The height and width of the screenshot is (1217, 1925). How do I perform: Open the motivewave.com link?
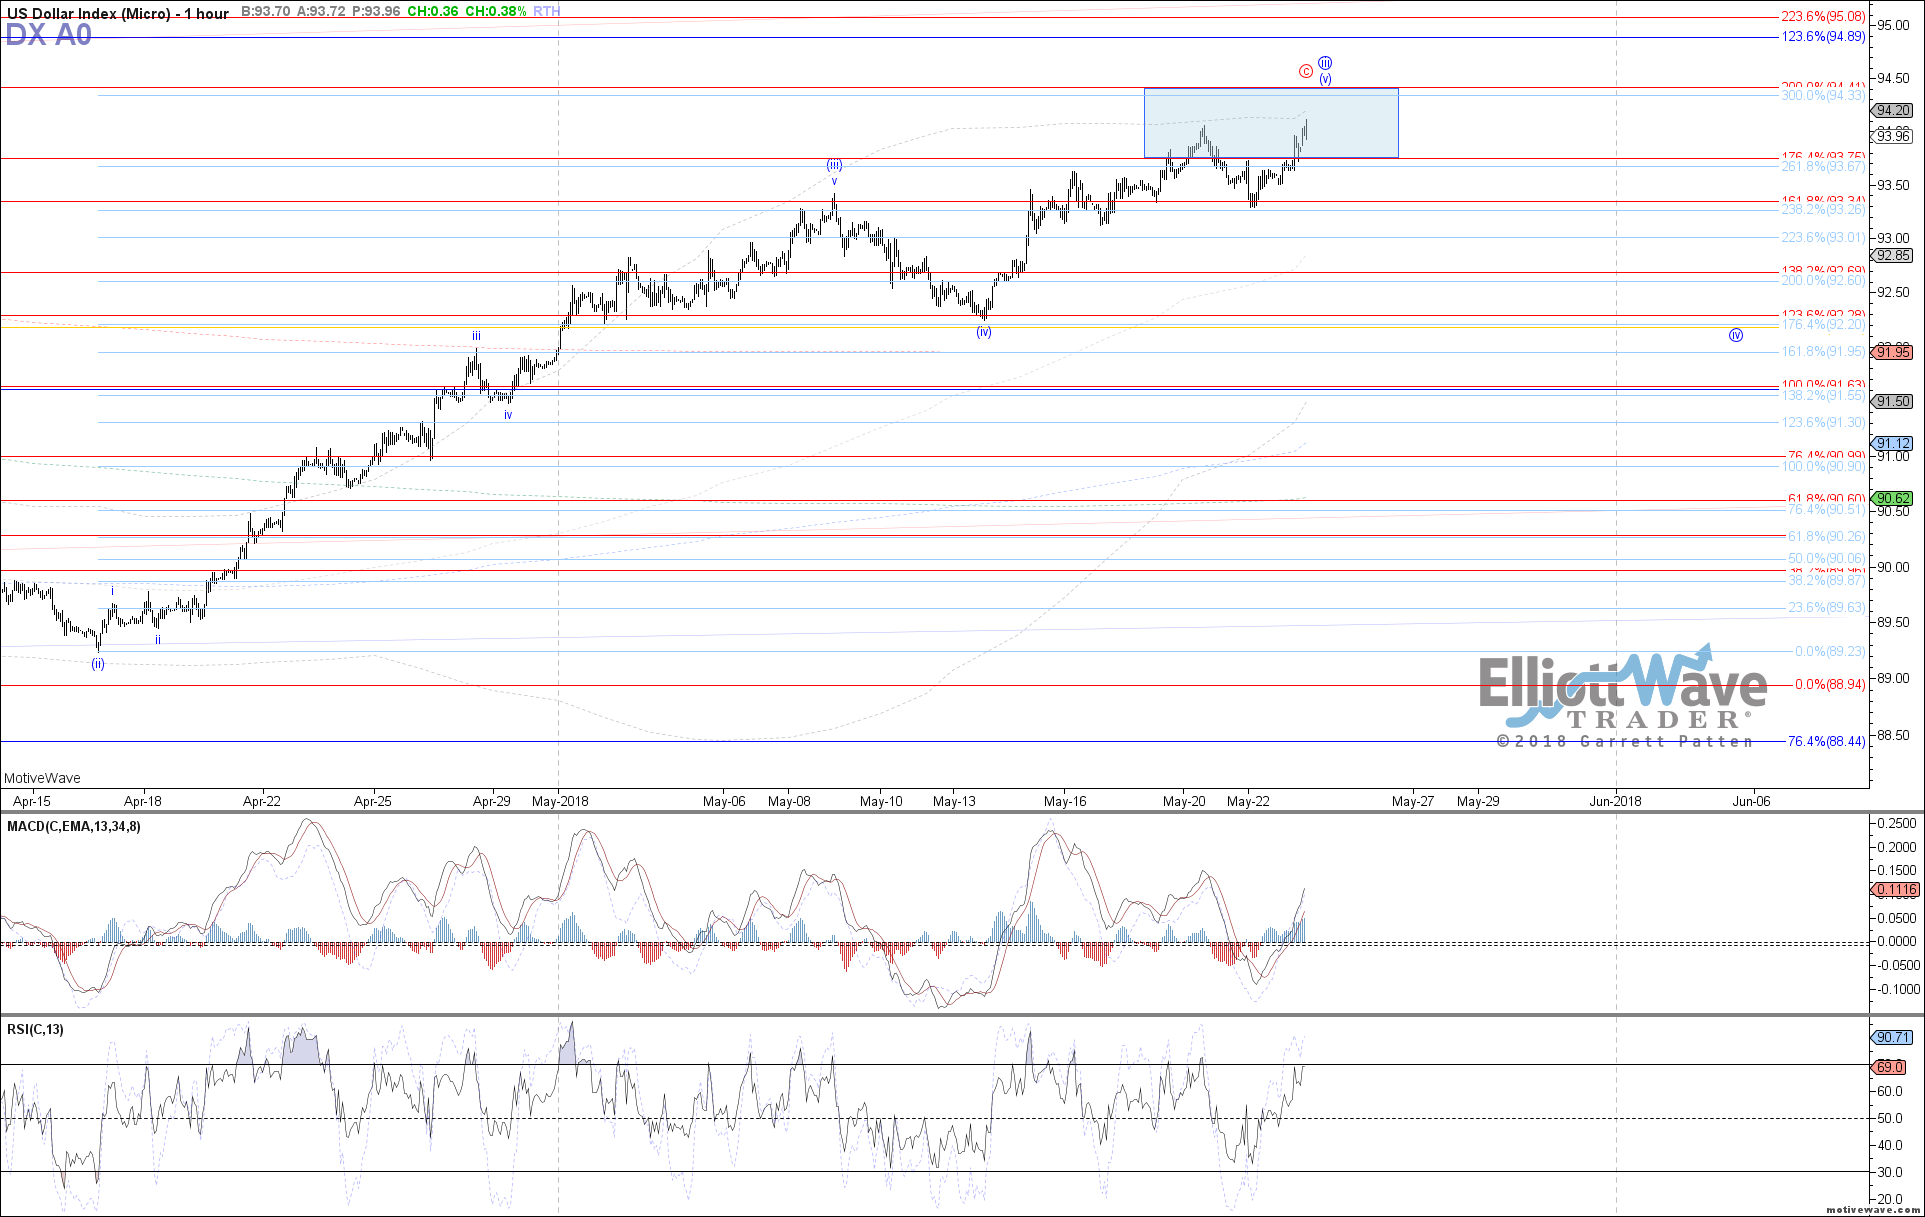tap(1873, 1209)
